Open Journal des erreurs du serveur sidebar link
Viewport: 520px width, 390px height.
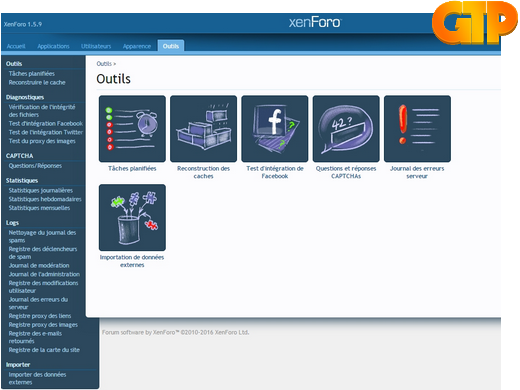(x=38, y=303)
